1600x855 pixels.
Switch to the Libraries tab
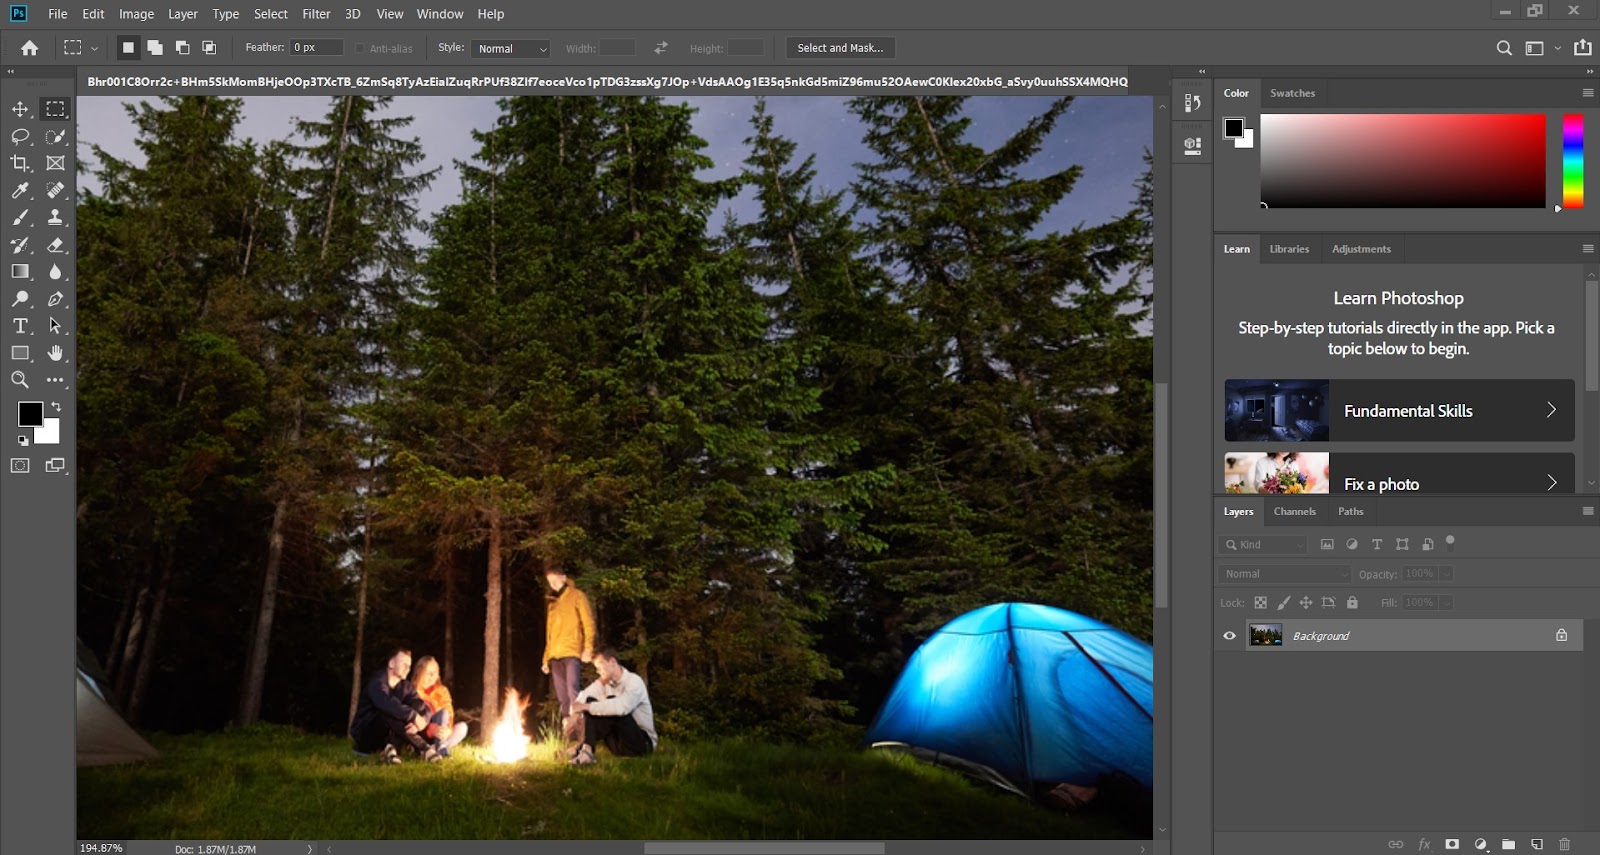pos(1289,249)
